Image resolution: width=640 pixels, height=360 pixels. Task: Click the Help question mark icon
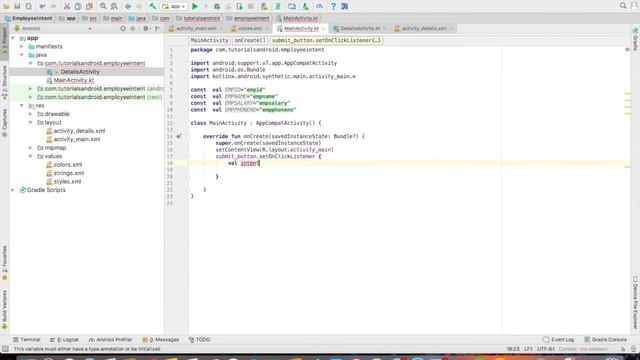point(333,6)
